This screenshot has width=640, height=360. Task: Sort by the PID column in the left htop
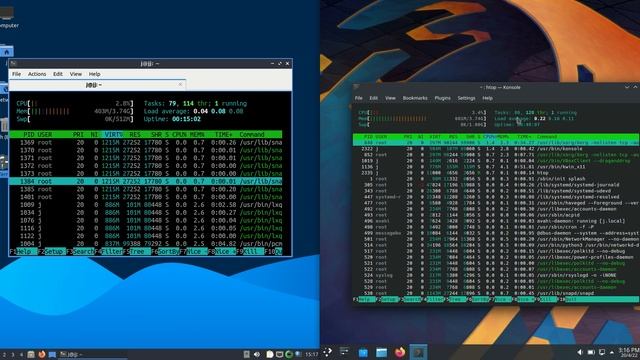[x=29, y=134]
